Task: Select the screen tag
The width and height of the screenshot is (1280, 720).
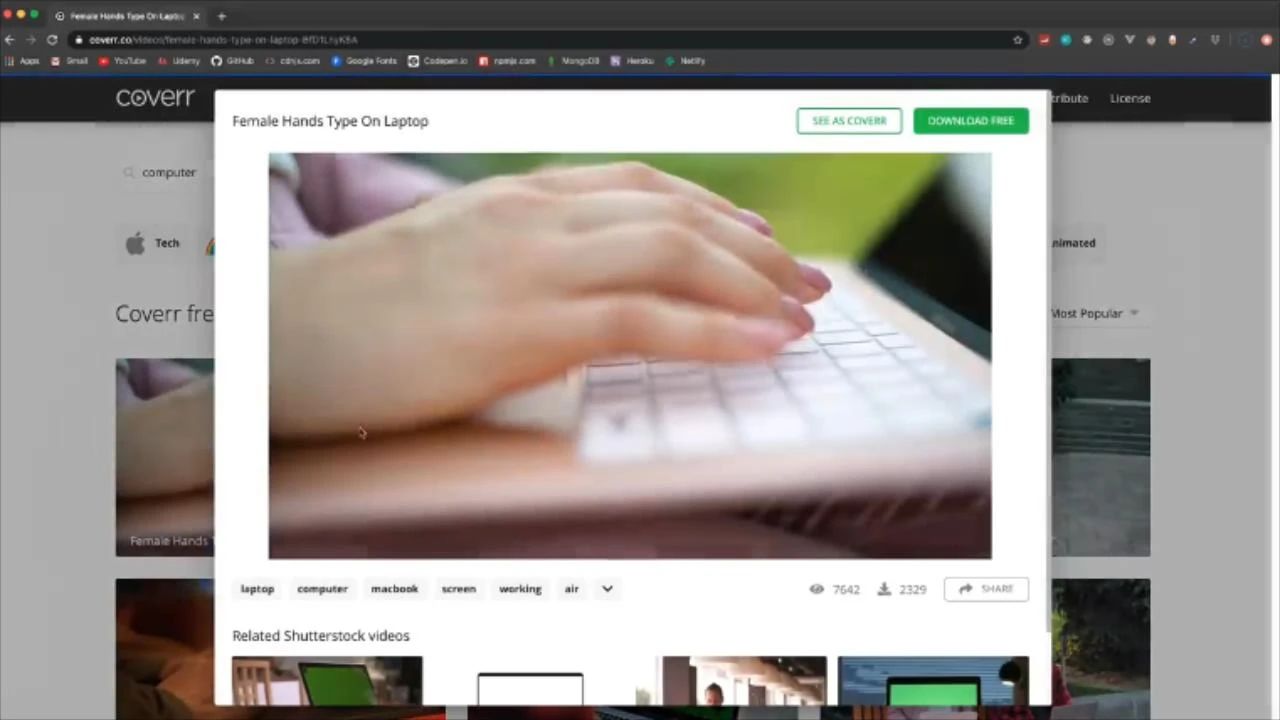Action: (459, 589)
